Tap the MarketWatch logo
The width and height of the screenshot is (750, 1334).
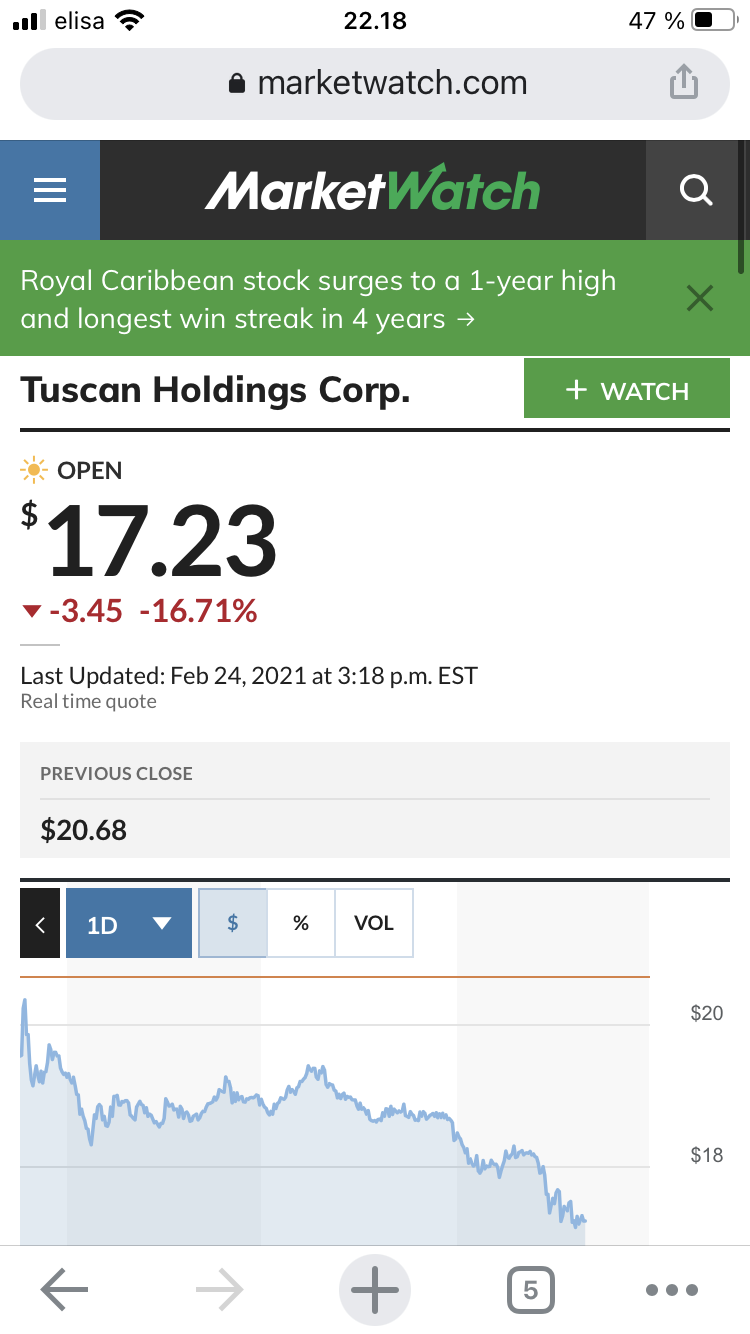click(x=372, y=190)
